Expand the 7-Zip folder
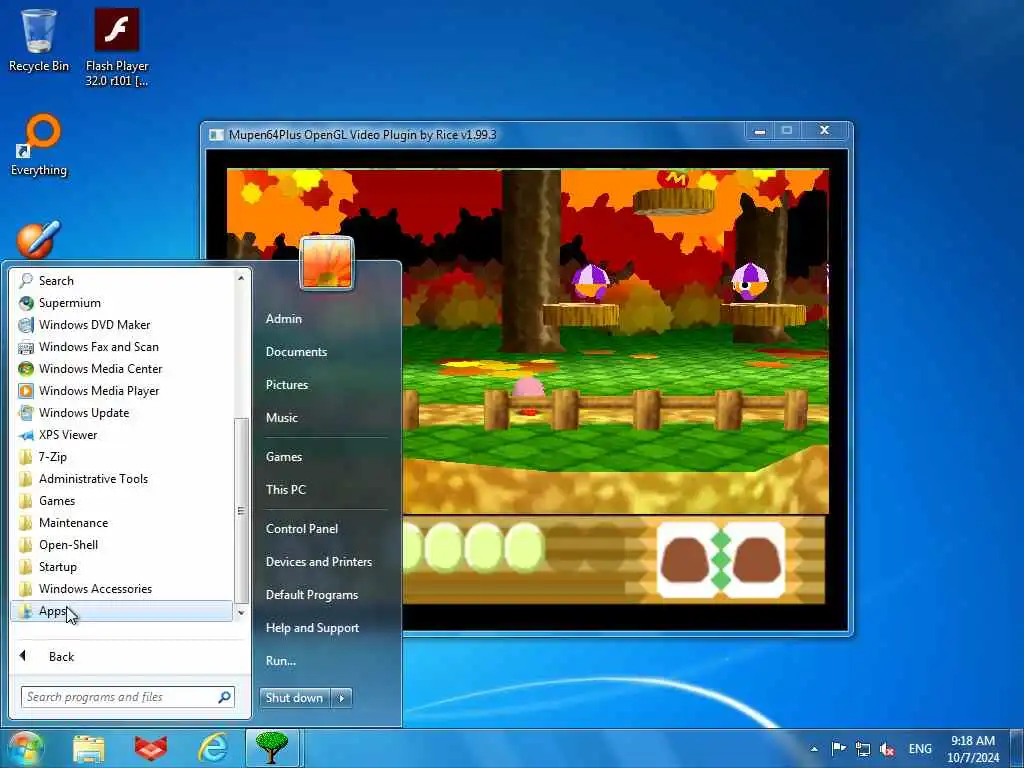The height and width of the screenshot is (768, 1024). pos(121,457)
